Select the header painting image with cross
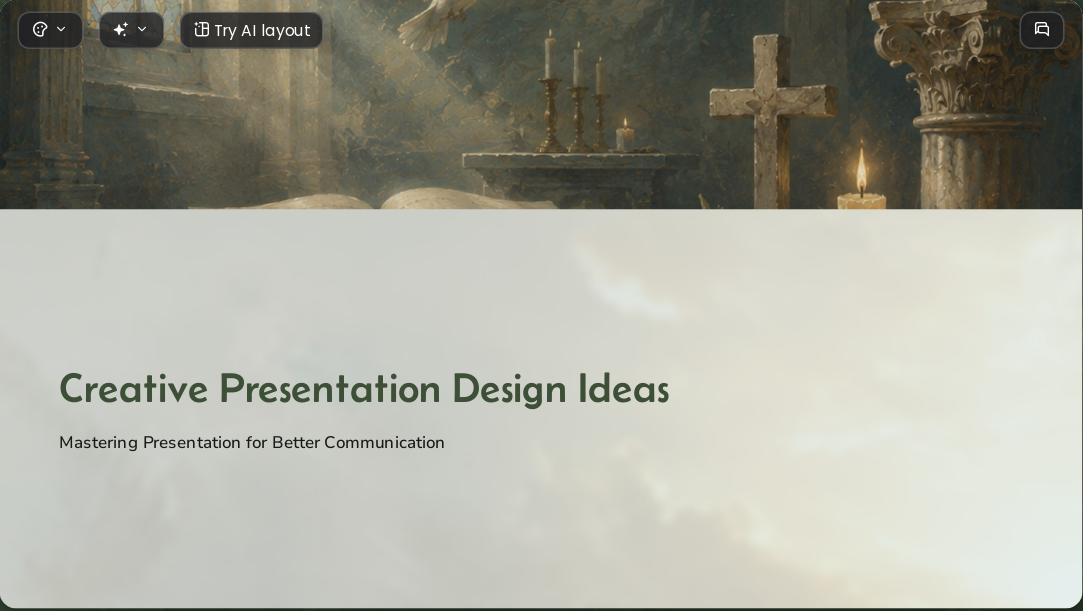The height and width of the screenshot is (611, 1083). point(542,104)
